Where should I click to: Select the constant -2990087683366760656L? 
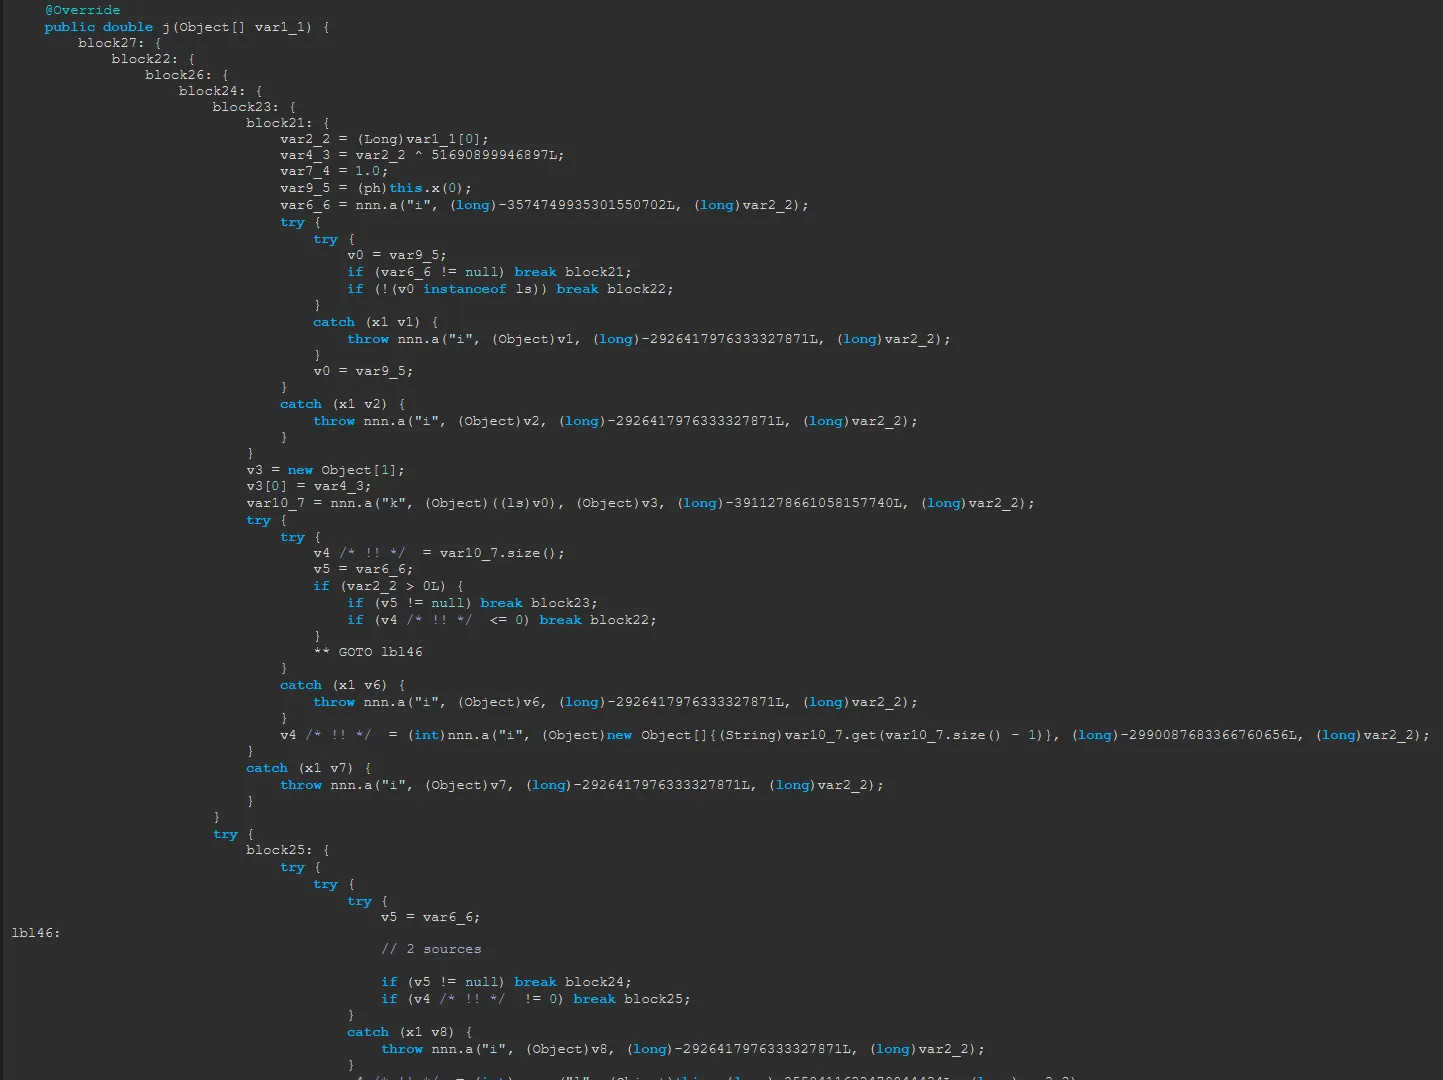tap(1211, 735)
